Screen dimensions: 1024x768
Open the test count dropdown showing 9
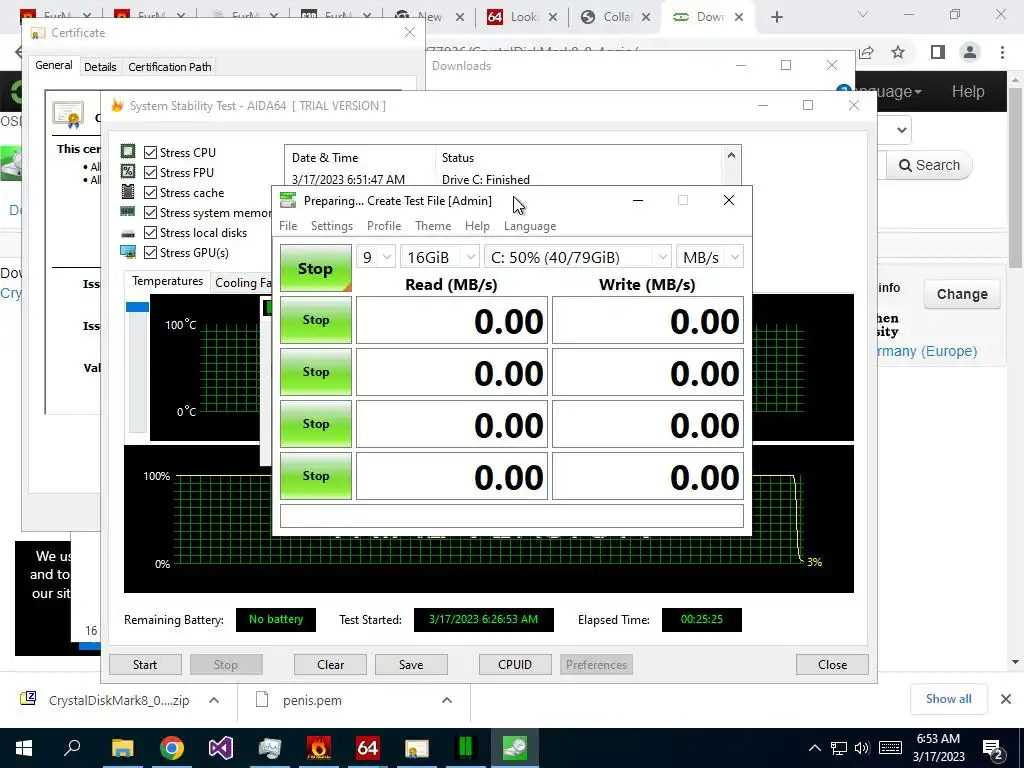coord(376,257)
